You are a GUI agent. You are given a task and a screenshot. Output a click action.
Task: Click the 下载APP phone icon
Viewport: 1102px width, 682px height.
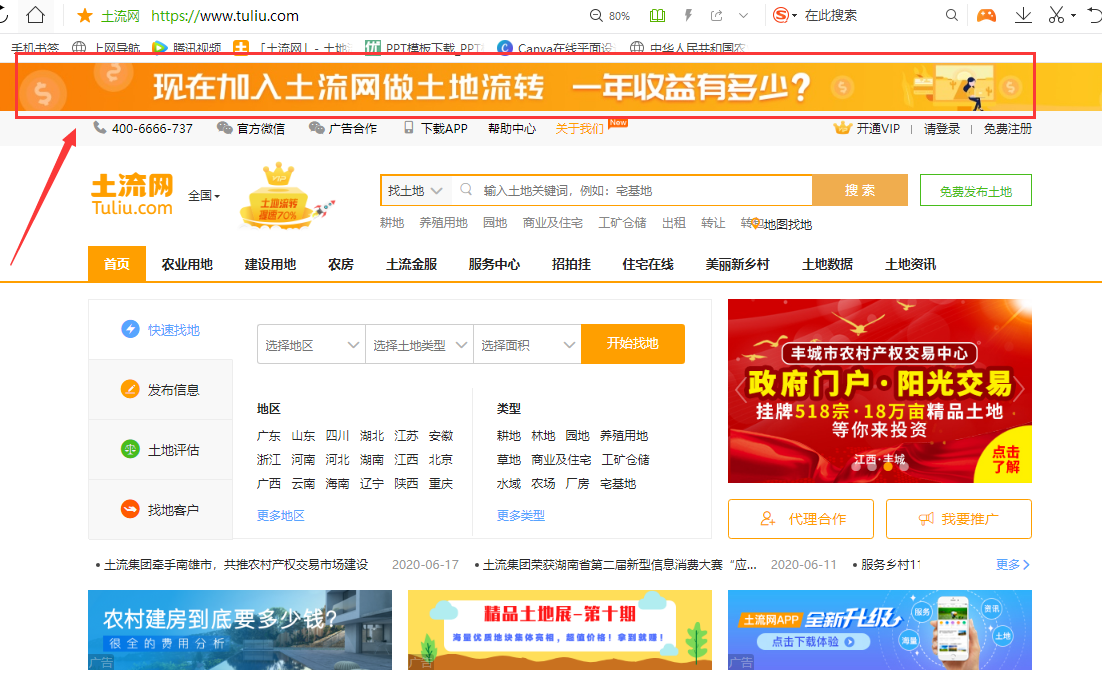click(x=408, y=128)
